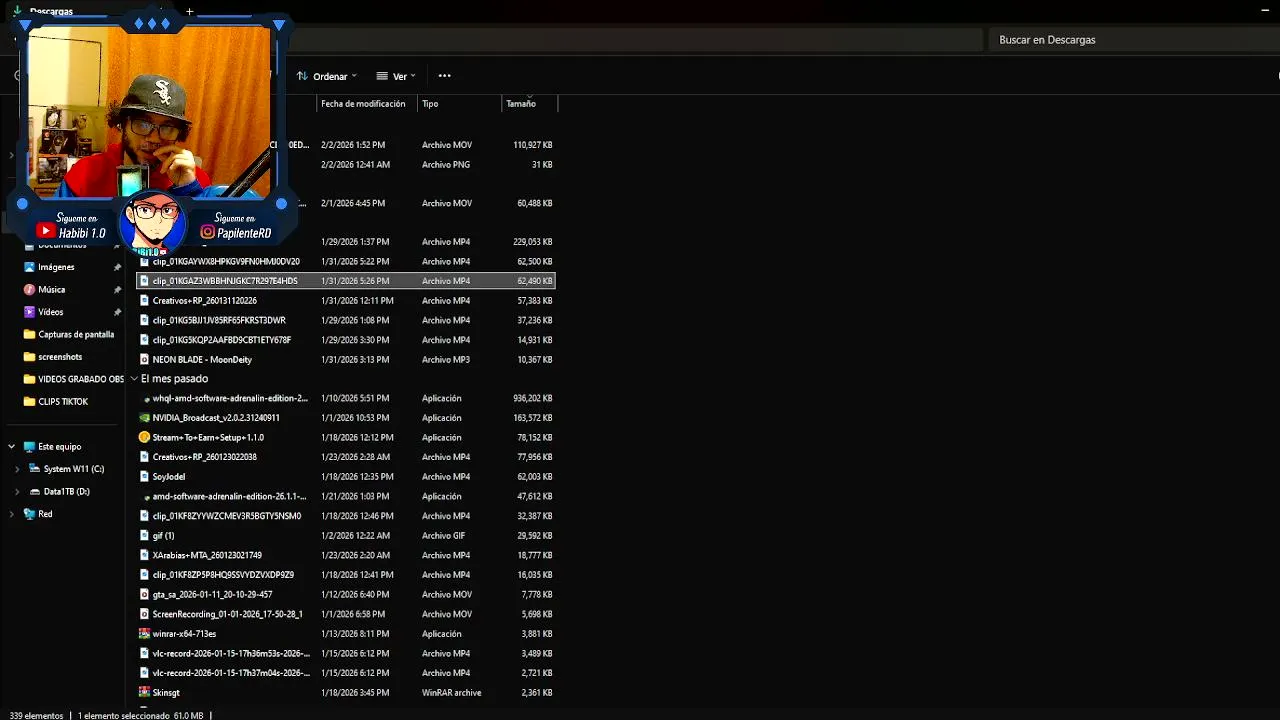Unpin Imágenes using its pin icon
Viewport: 1280px width, 720px height.
117,267
